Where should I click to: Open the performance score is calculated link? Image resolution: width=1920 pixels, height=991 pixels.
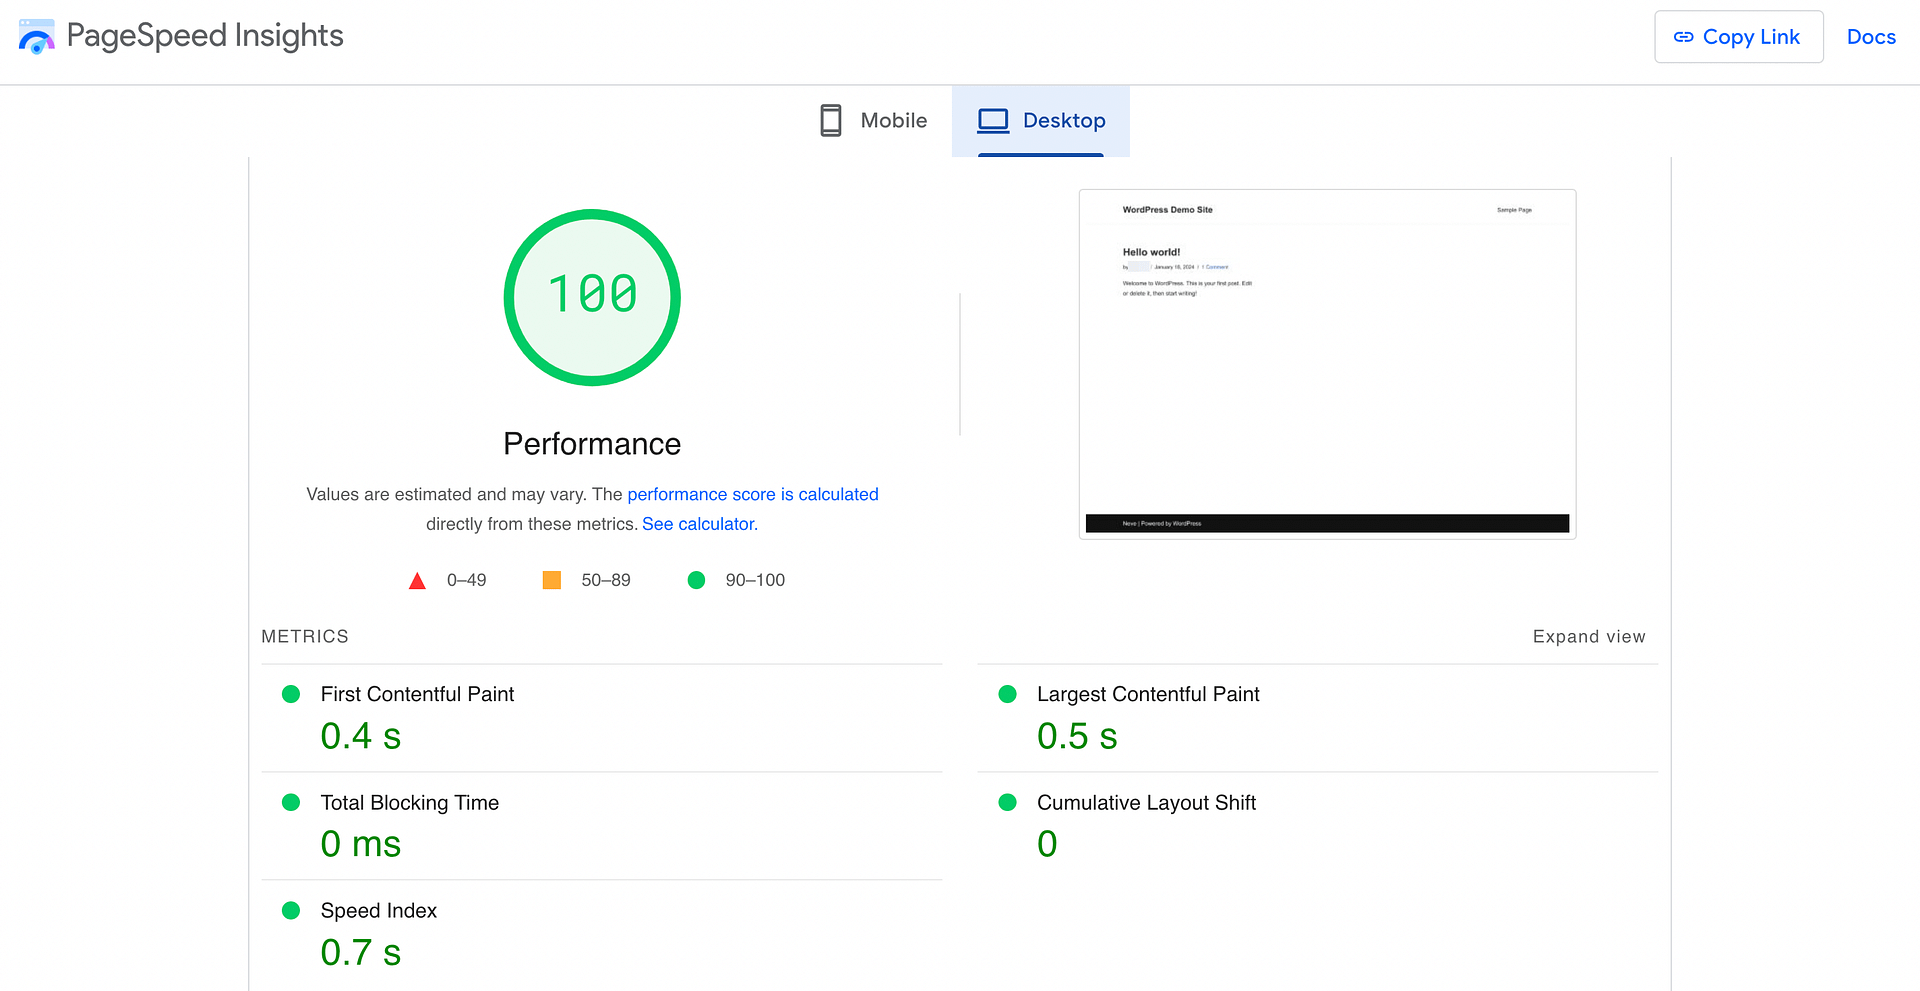coord(753,494)
